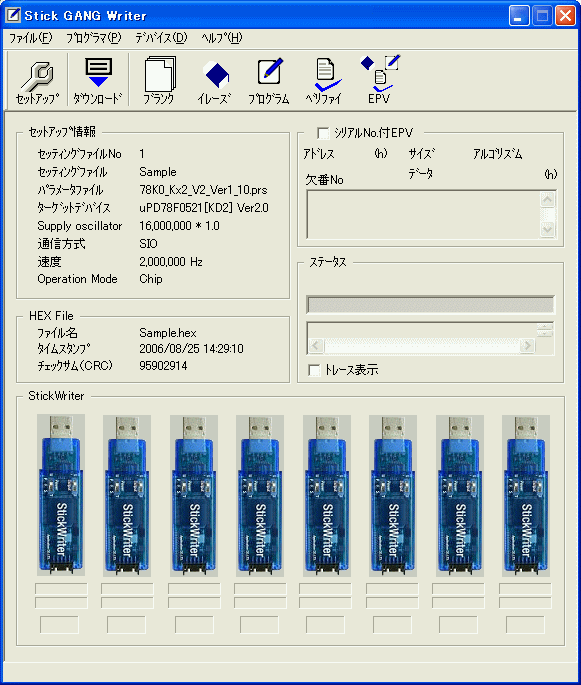Click the fifth StickWriter device image
The image size is (581, 685).
click(327, 495)
